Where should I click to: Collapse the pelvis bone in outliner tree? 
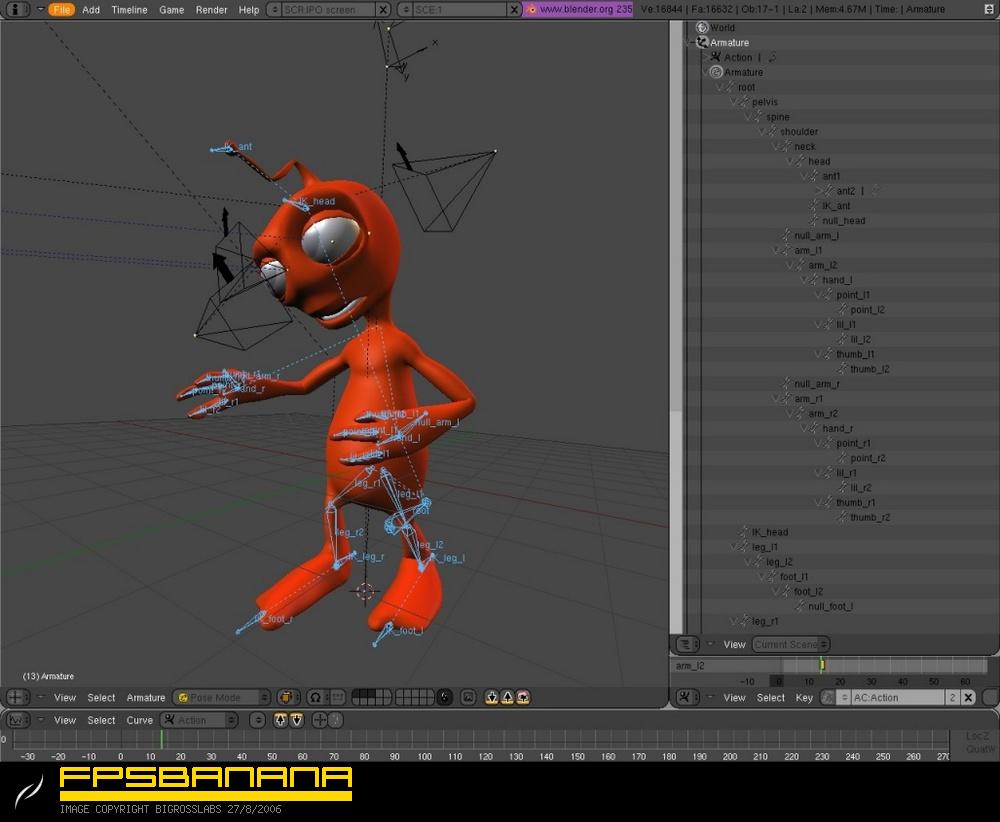734,102
